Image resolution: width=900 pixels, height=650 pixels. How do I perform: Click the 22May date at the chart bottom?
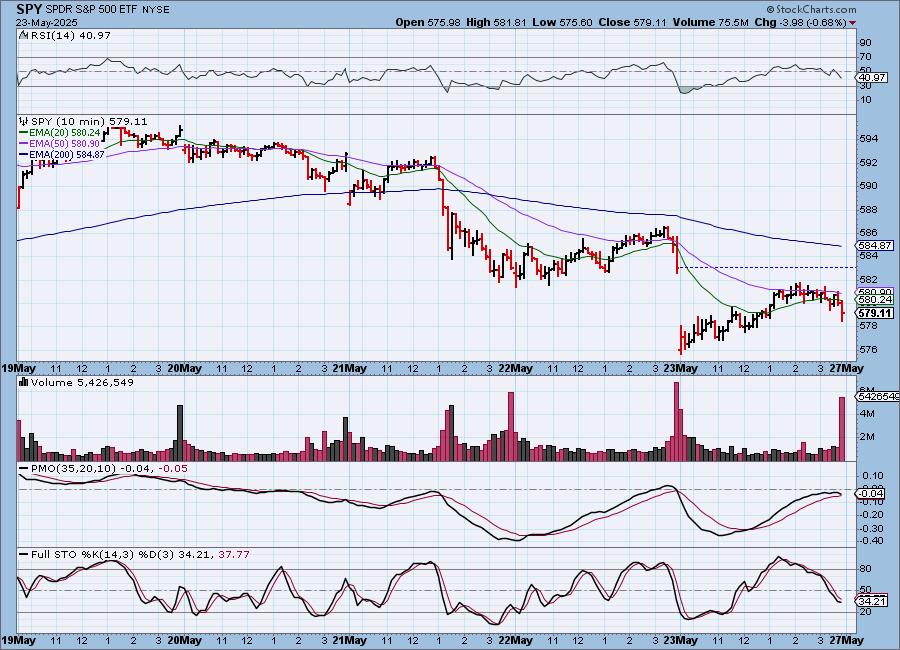pyautogui.click(x=515, y=640)
